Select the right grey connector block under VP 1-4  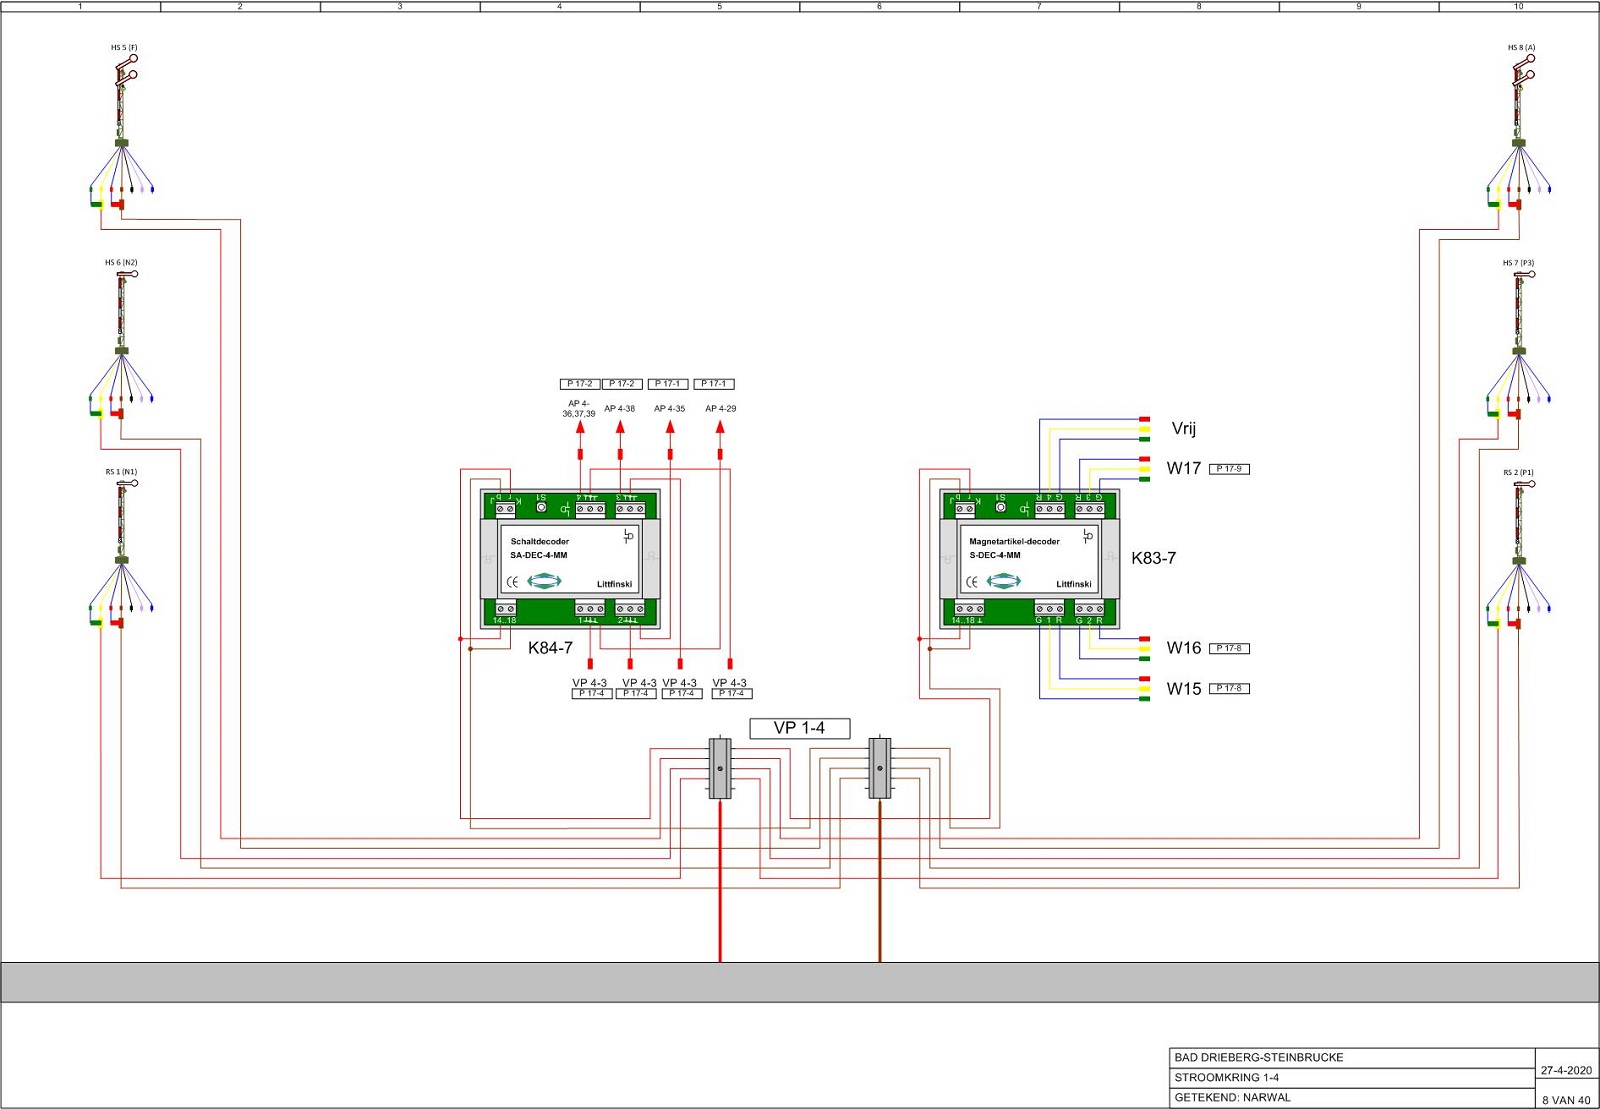pos(880,768)
